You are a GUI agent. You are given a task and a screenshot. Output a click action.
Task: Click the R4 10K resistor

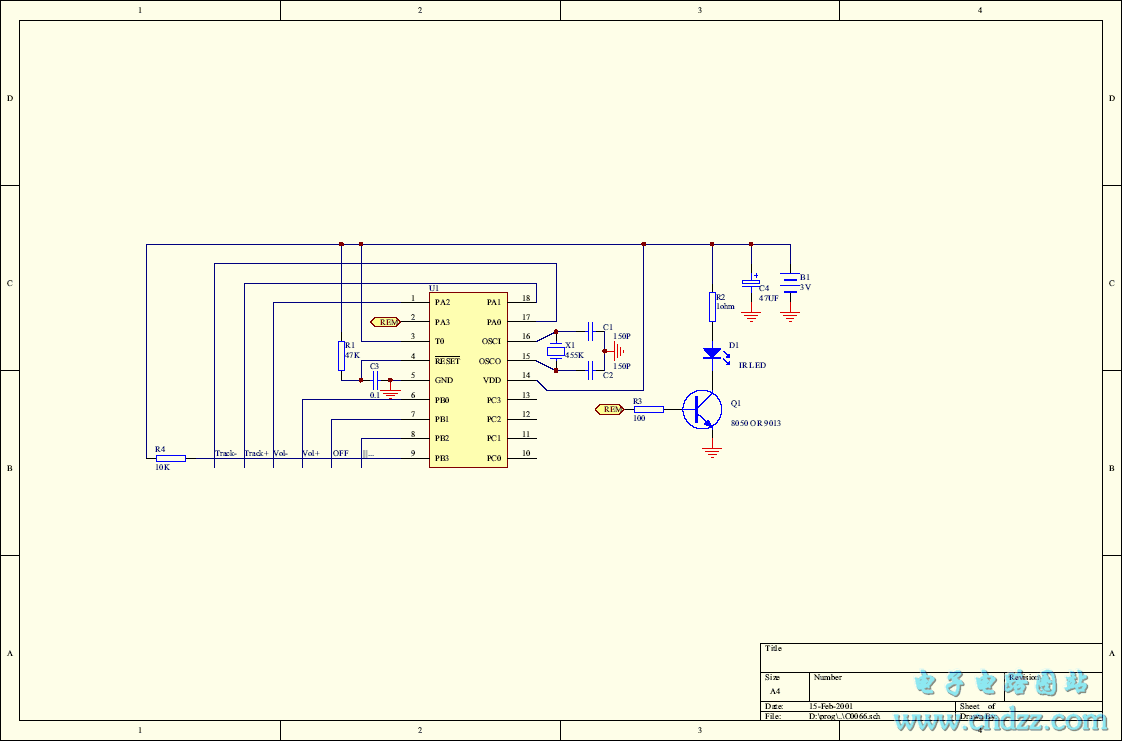(x=170, y=458)
